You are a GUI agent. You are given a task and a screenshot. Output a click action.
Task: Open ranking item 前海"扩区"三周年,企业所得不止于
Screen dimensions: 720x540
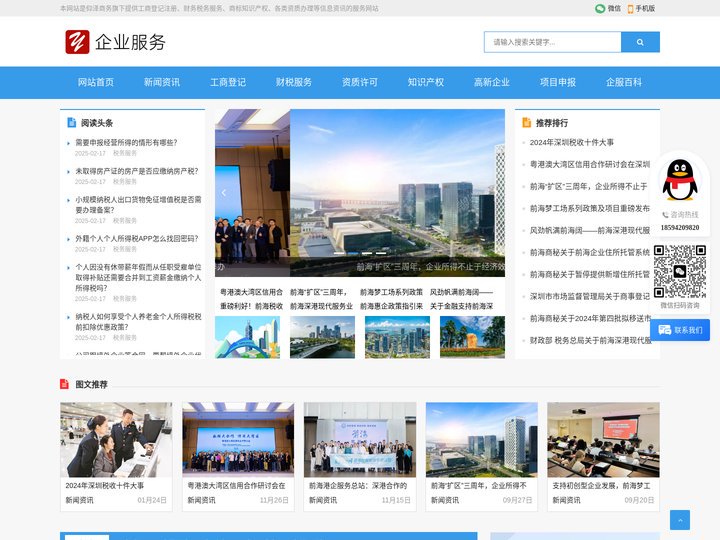pos(589,186)
